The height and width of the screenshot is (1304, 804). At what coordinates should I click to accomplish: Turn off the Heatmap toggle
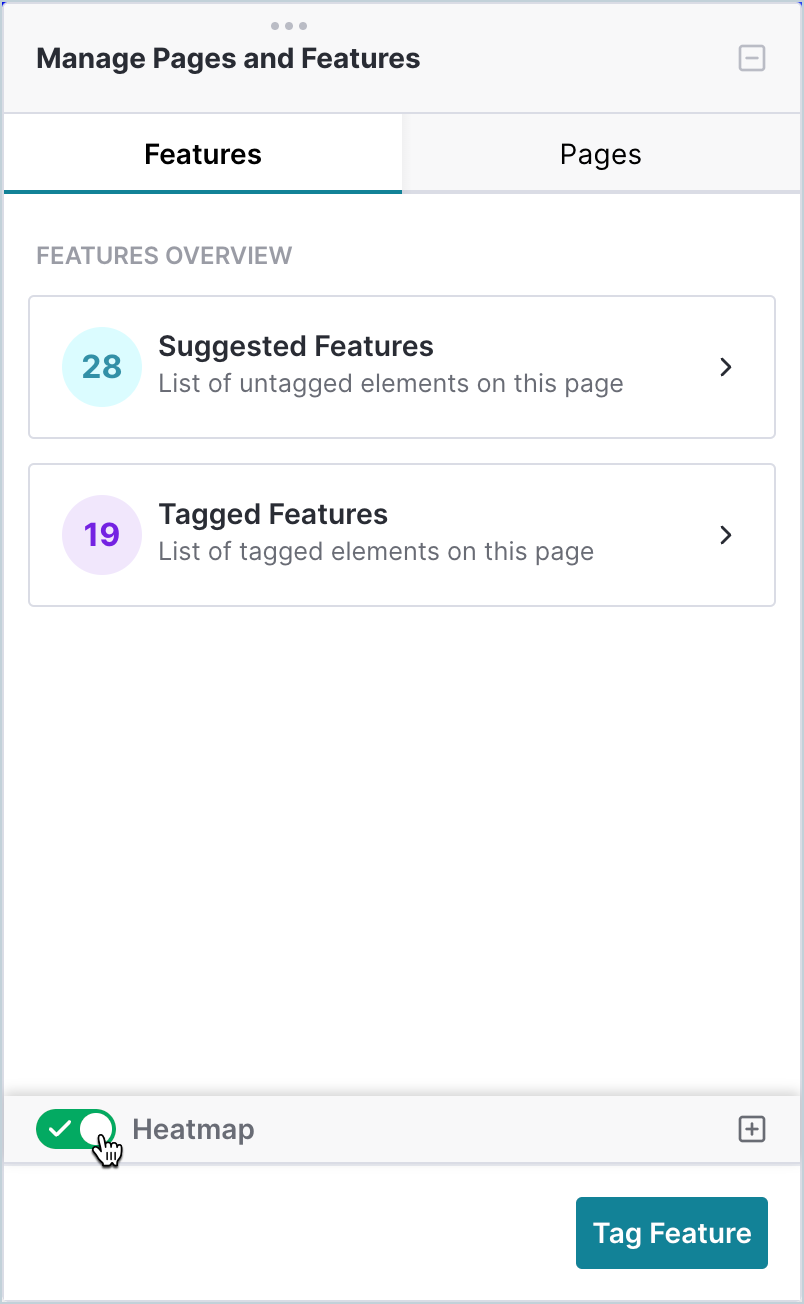[76, 1129]
